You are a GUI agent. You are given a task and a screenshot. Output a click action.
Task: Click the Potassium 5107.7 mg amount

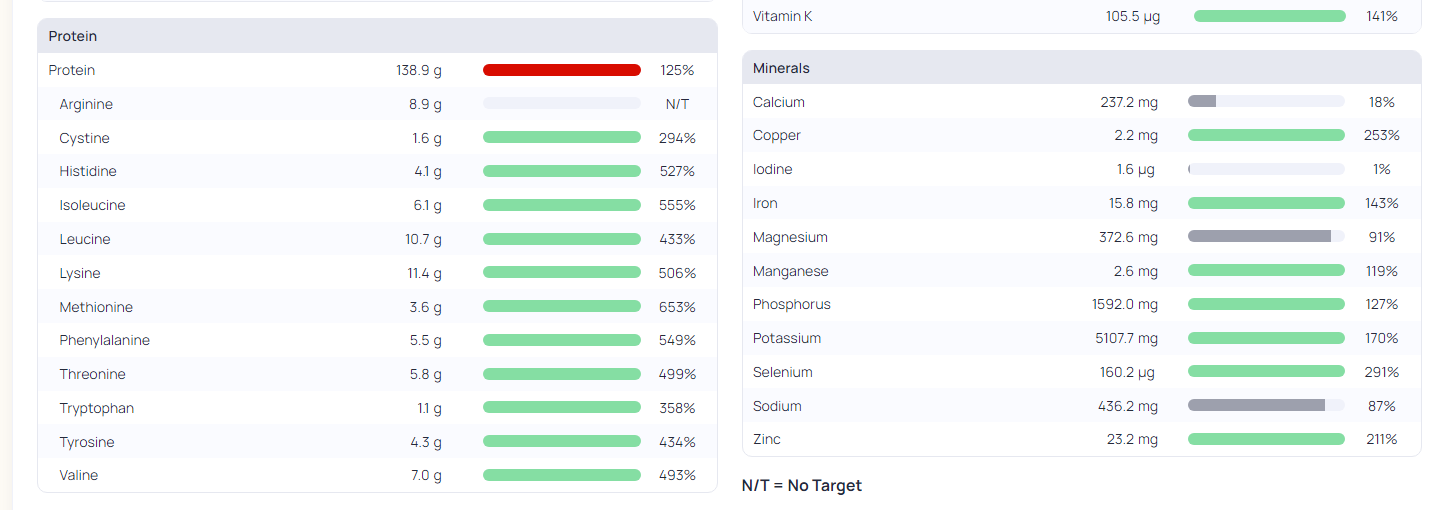coord(1127,338)
